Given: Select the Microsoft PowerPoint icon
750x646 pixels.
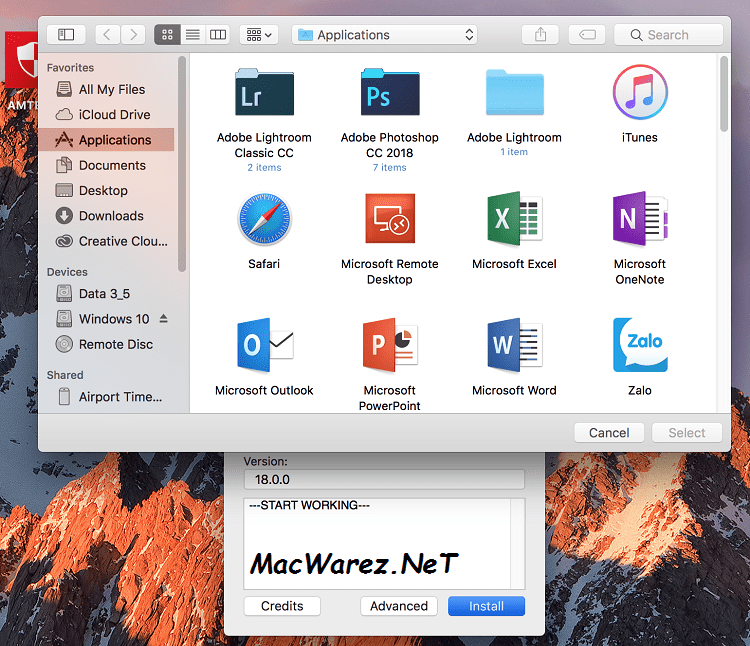Looking at the screenshot, I should click(390, 345).
